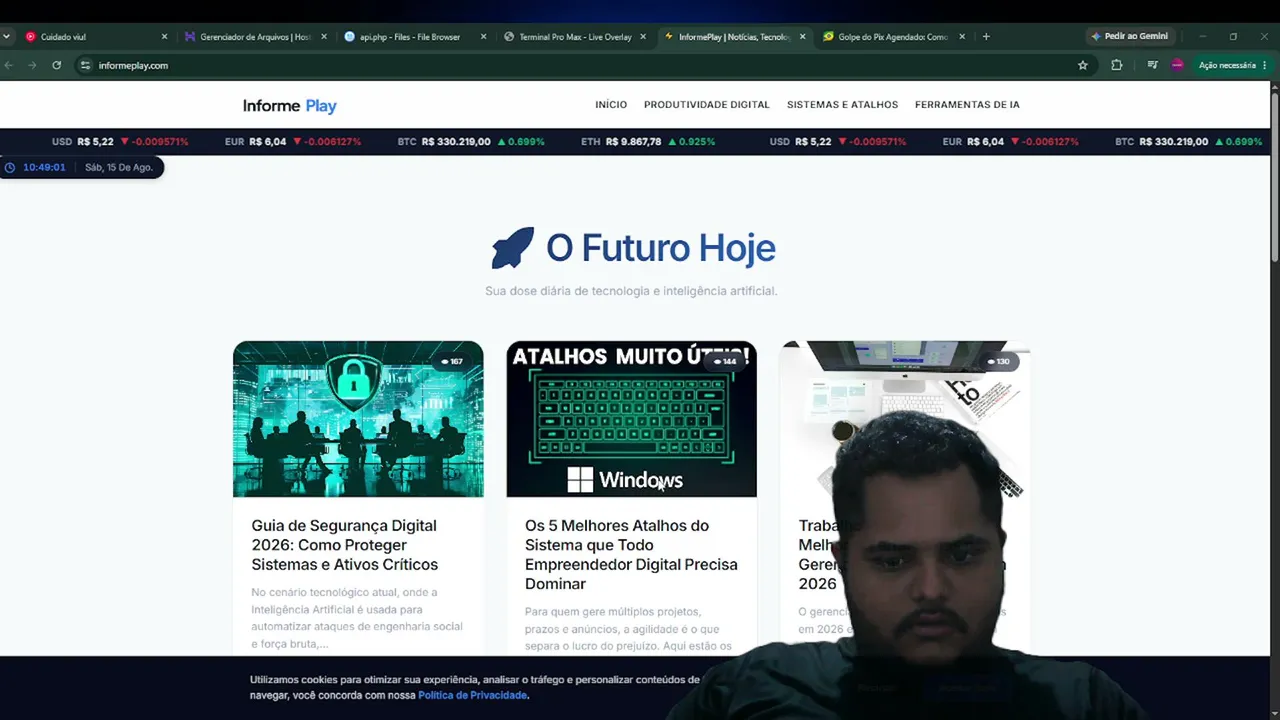Open the INÍCIO menu item
This screenshot has height=720, width=1280.
611,105
